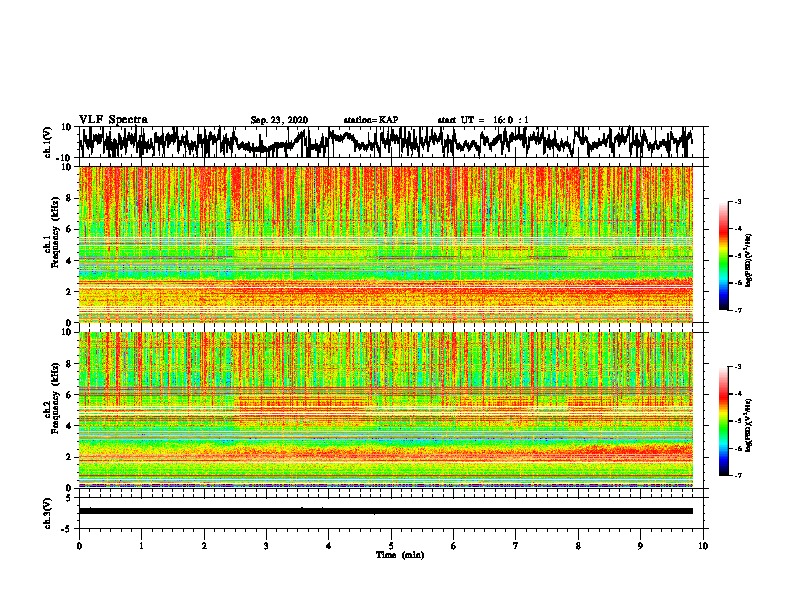The width and height of the screenshot is (792, 612).
Task: Click the date 'Sep. 23, 2020'
Action: pyautogui.click(x=279, y=120)
